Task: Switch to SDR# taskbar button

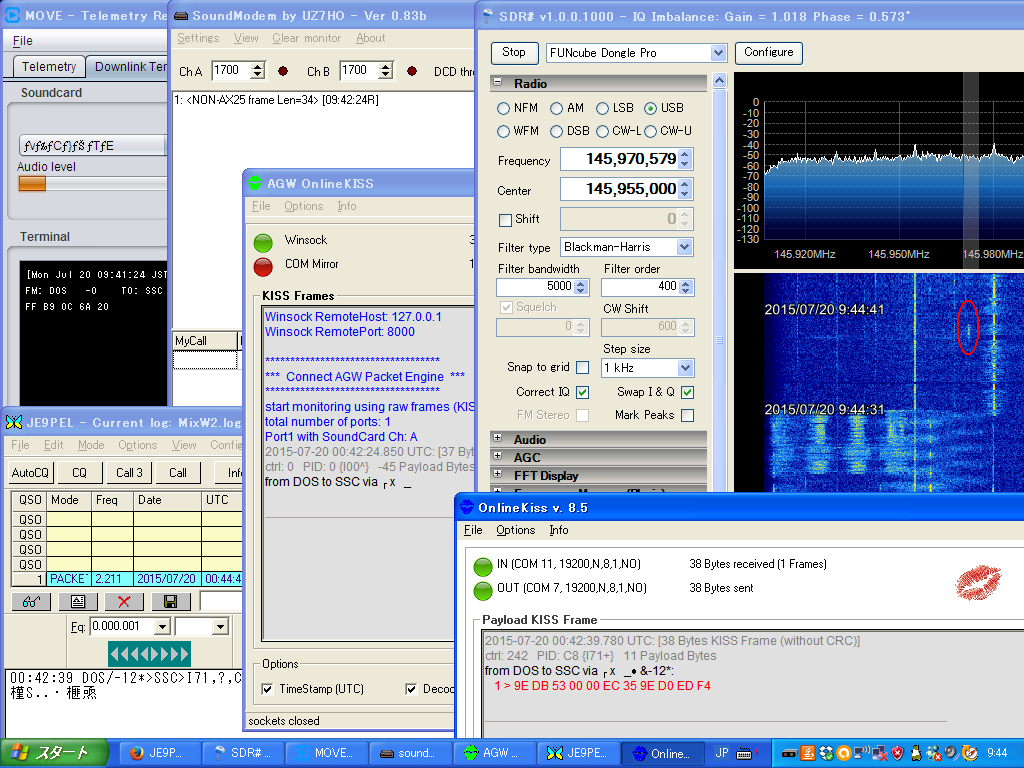Action: pos(242,753)
